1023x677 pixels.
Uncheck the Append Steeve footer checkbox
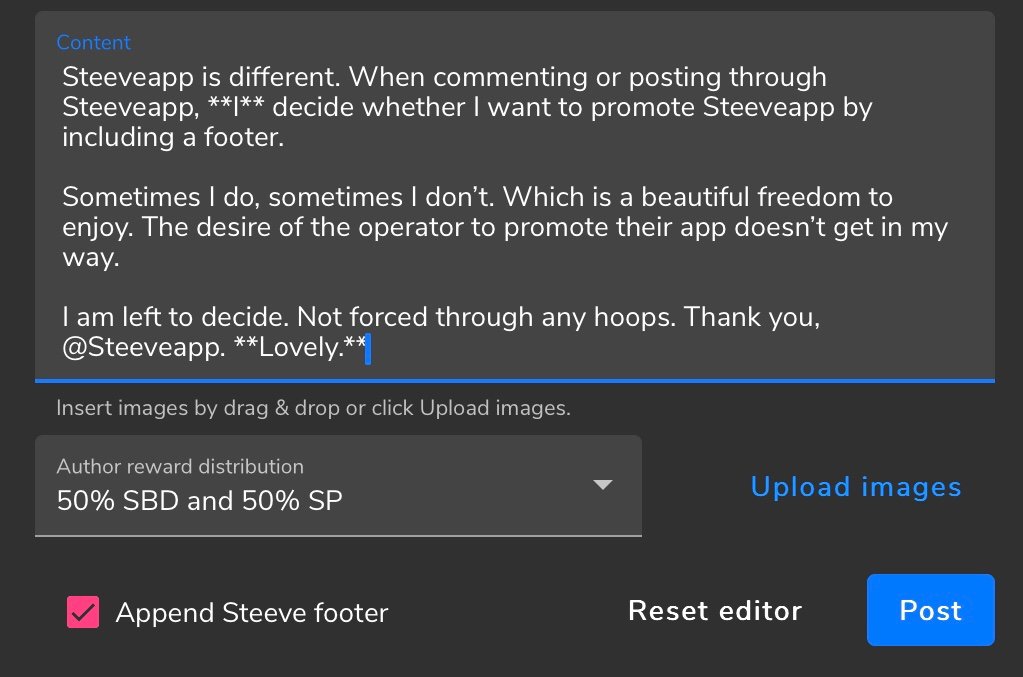tap(83, 612)
